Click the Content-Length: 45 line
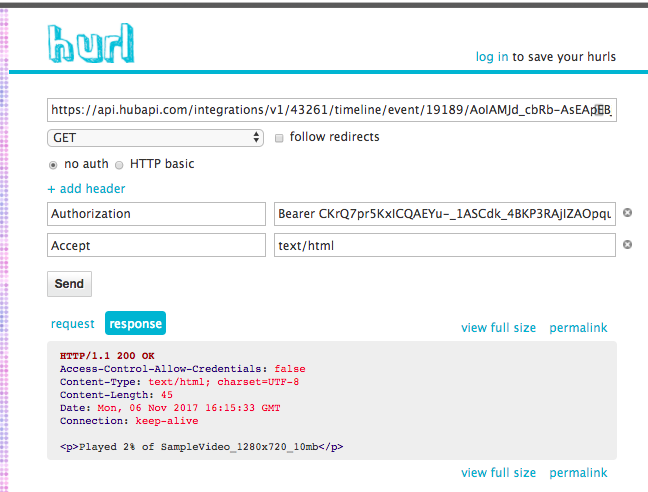The height and width of the screenshot is (492, 648). coord(116,395)
